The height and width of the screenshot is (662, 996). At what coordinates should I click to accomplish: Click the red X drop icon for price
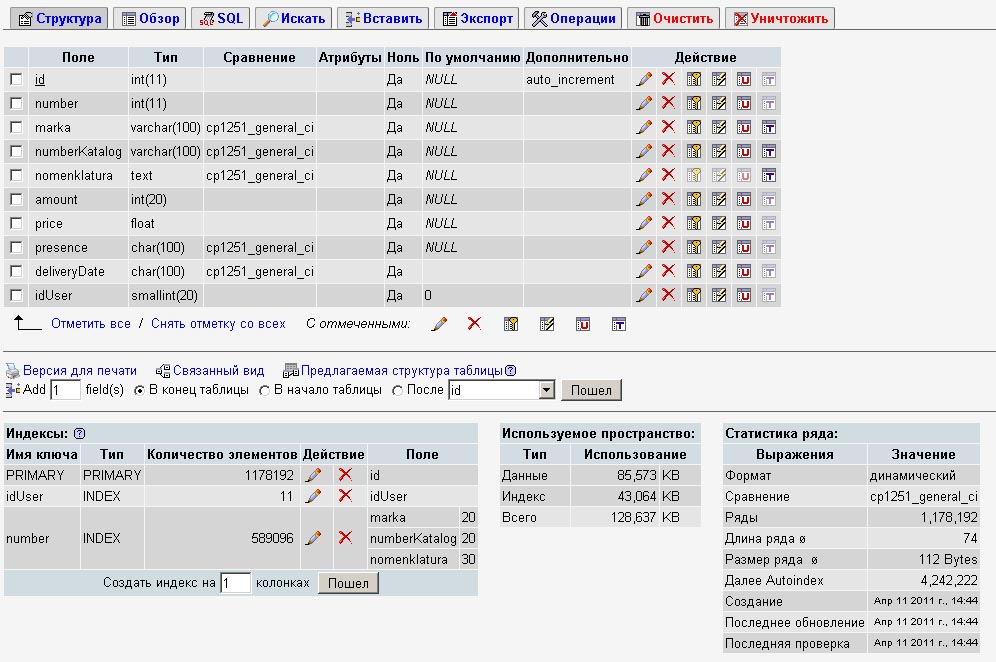668,223
